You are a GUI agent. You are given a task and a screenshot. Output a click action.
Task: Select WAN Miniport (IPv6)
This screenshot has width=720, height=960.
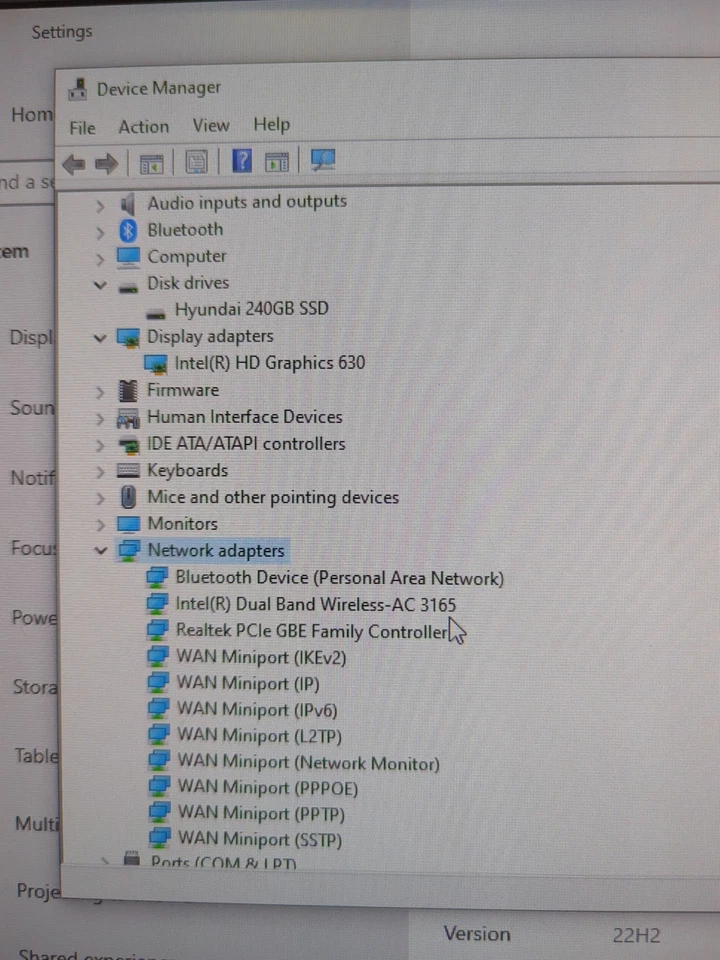click(257, 710)
